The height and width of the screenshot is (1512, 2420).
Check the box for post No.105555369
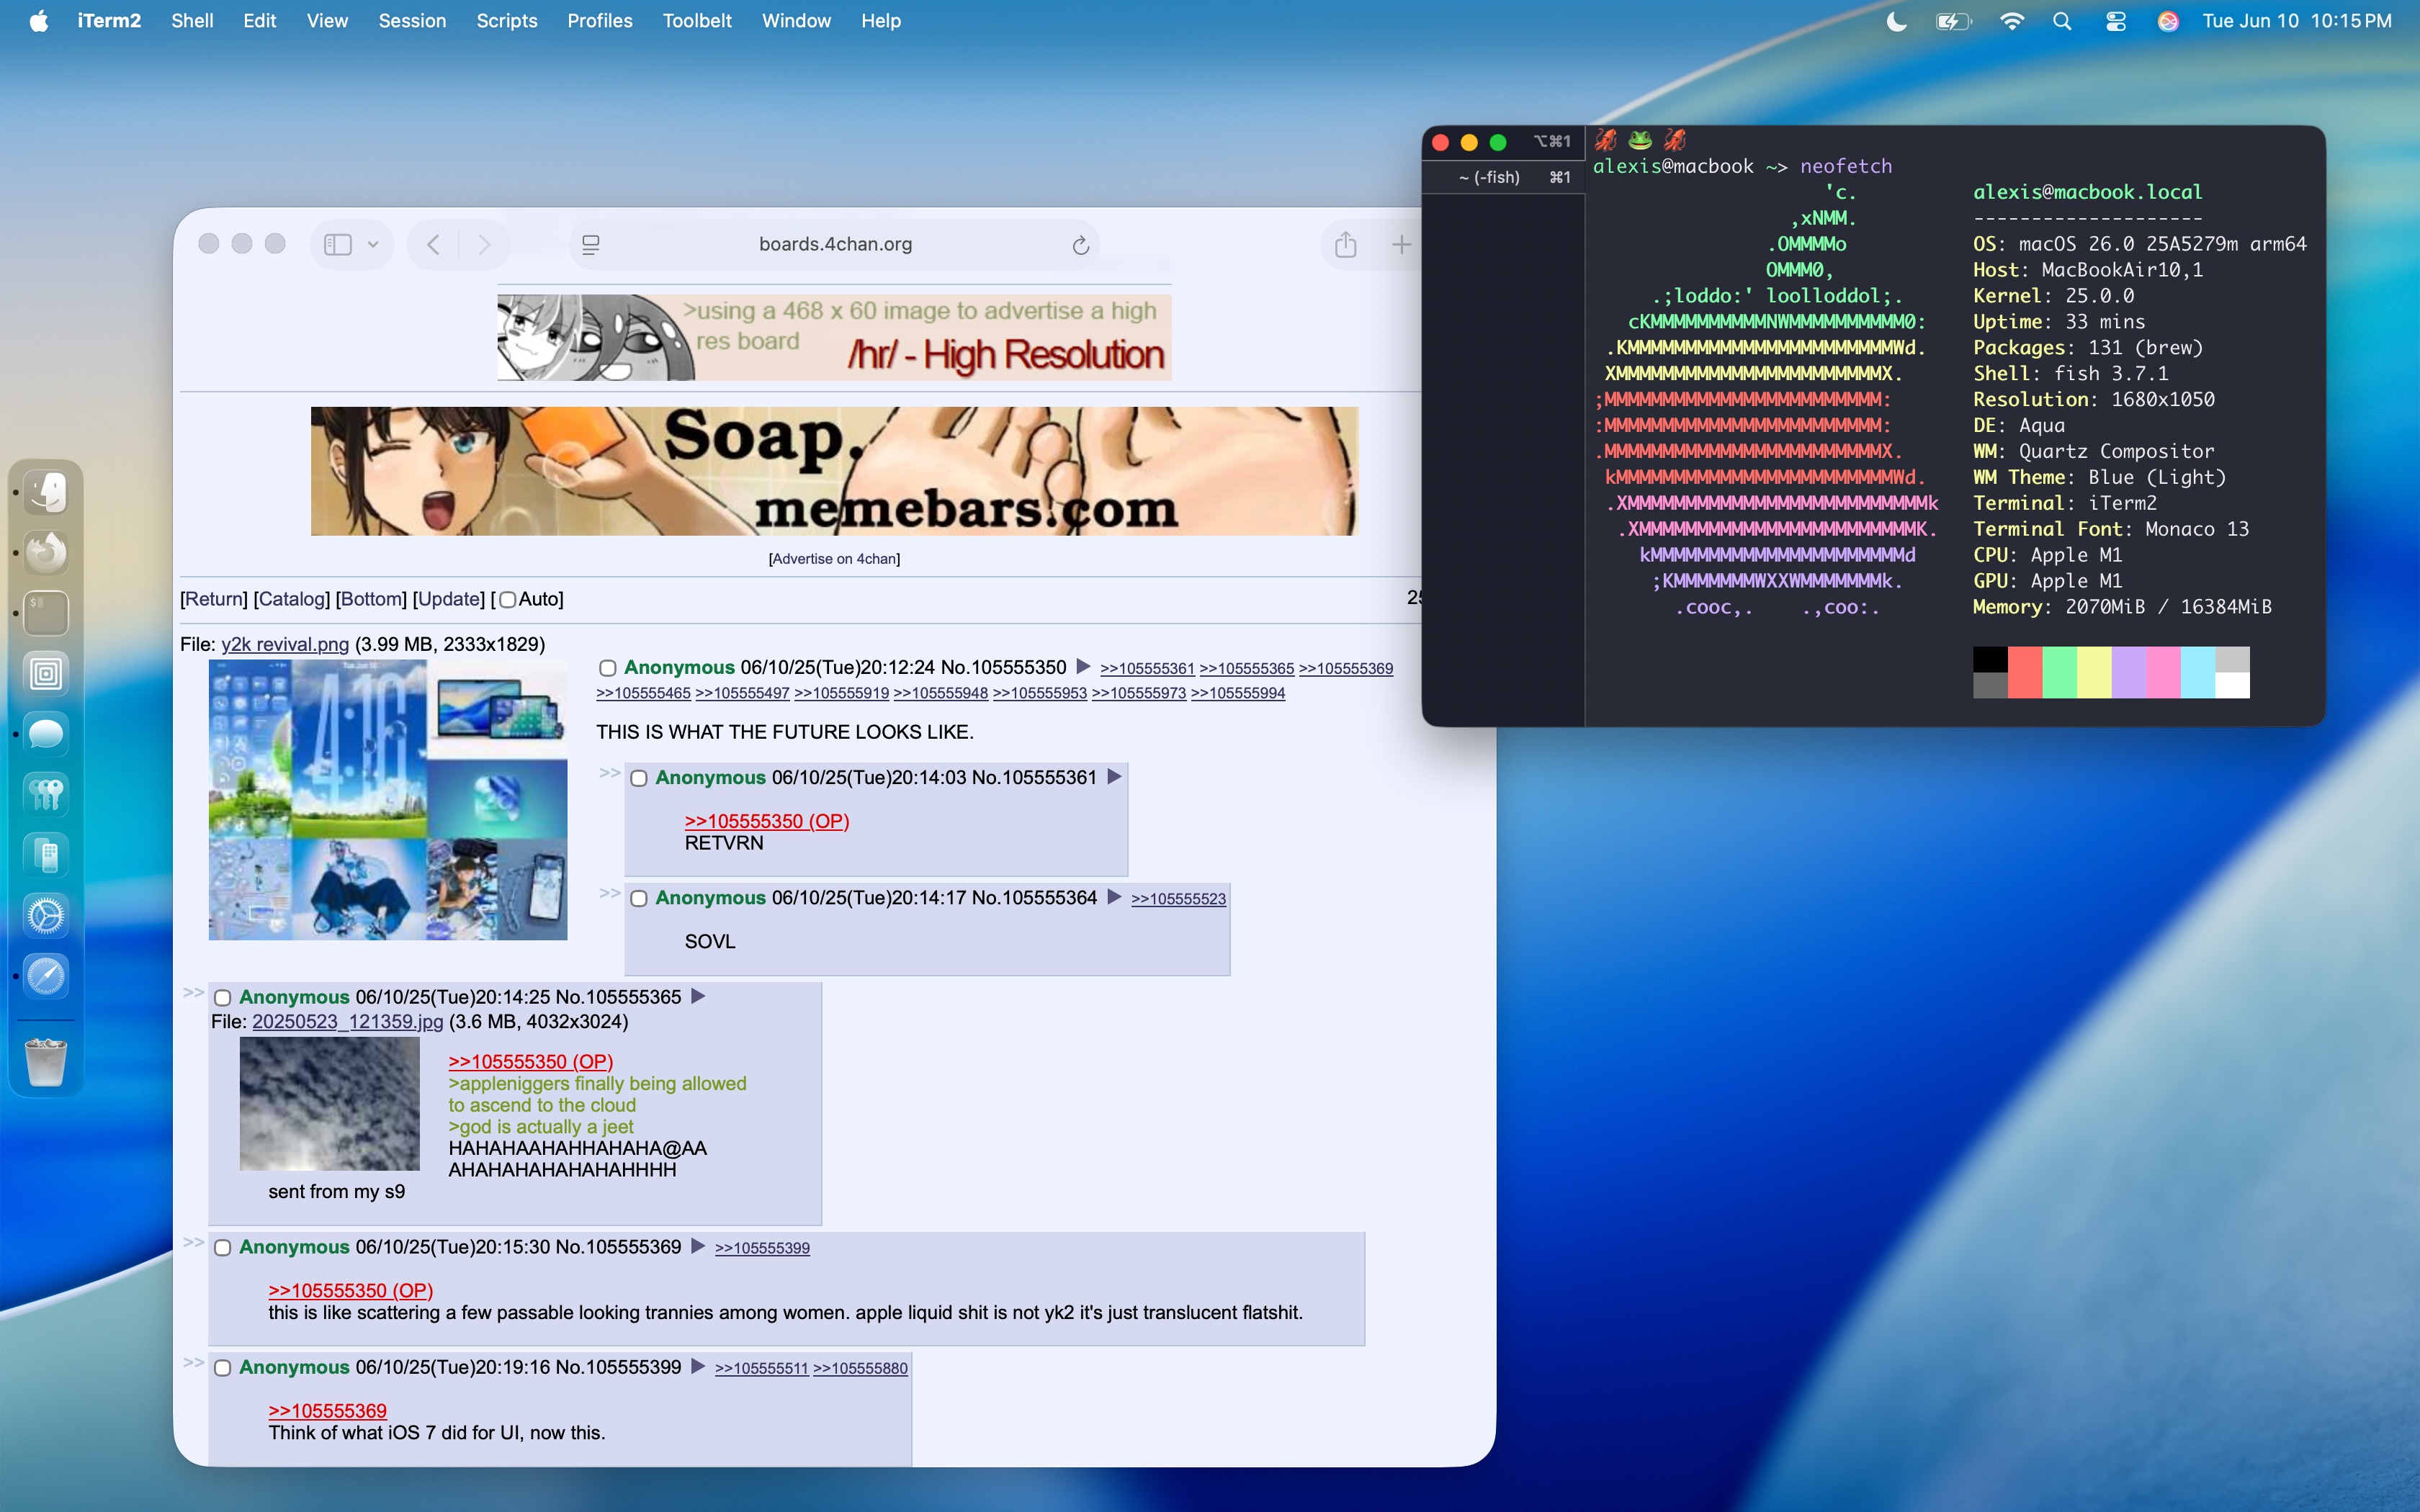(223, 1248)
